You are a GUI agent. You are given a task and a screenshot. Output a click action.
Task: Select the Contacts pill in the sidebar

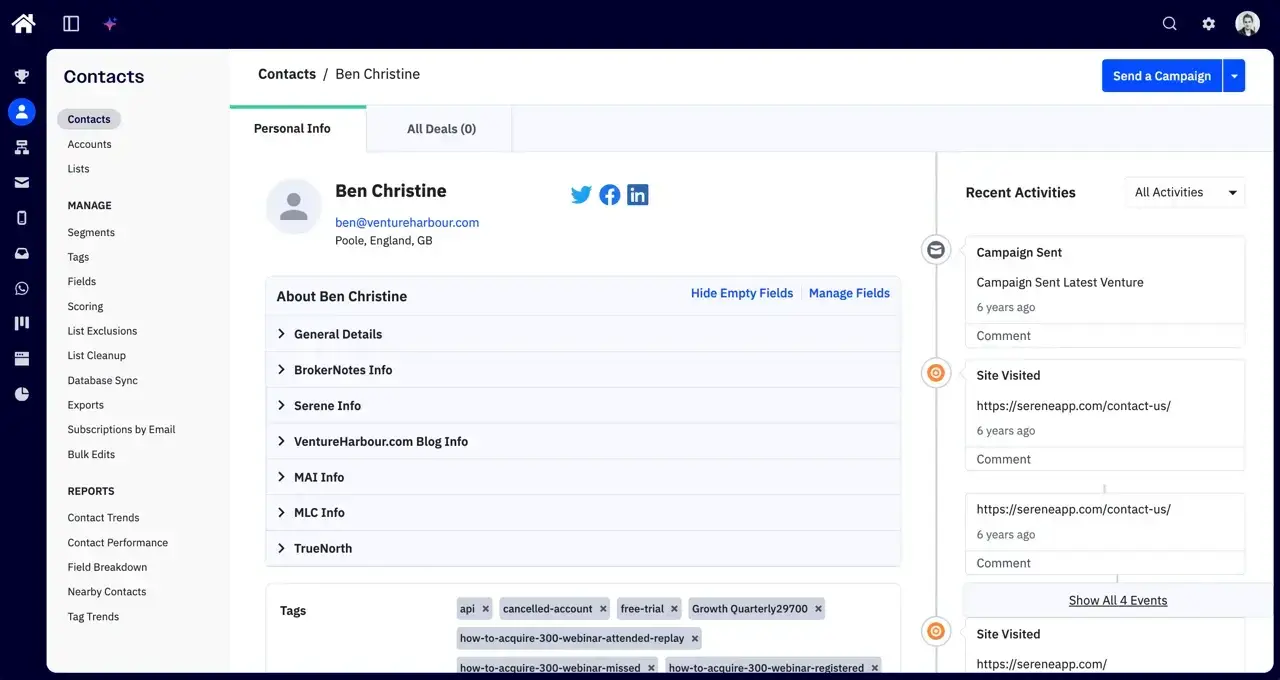[x=89, y=119]
